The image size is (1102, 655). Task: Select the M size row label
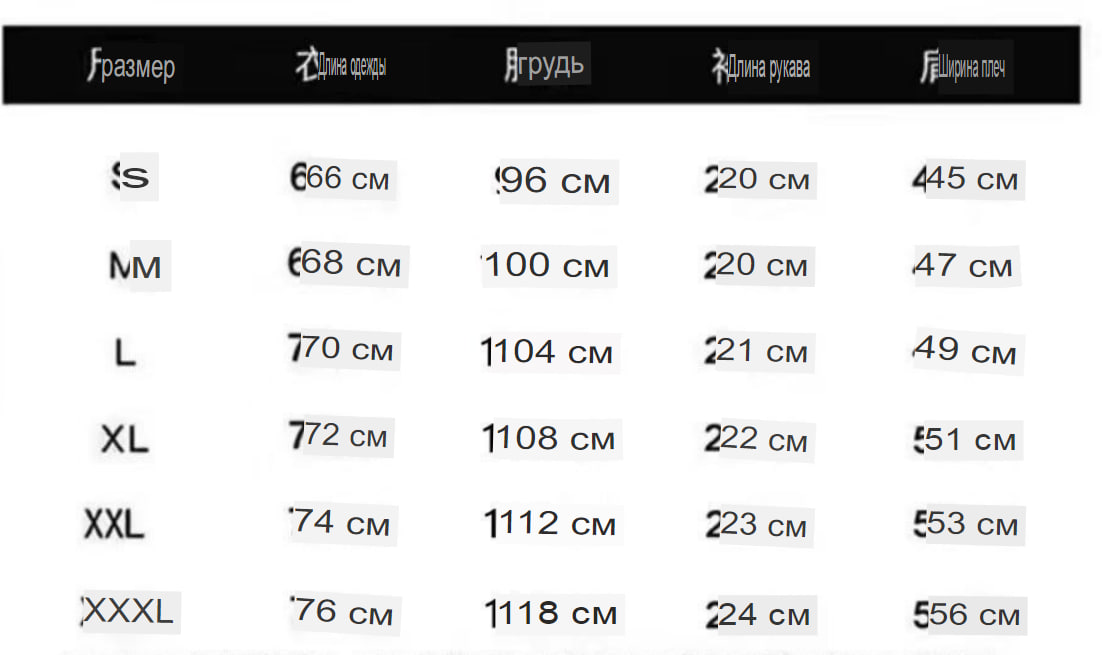pyautogui.click(x=135, y=266)
